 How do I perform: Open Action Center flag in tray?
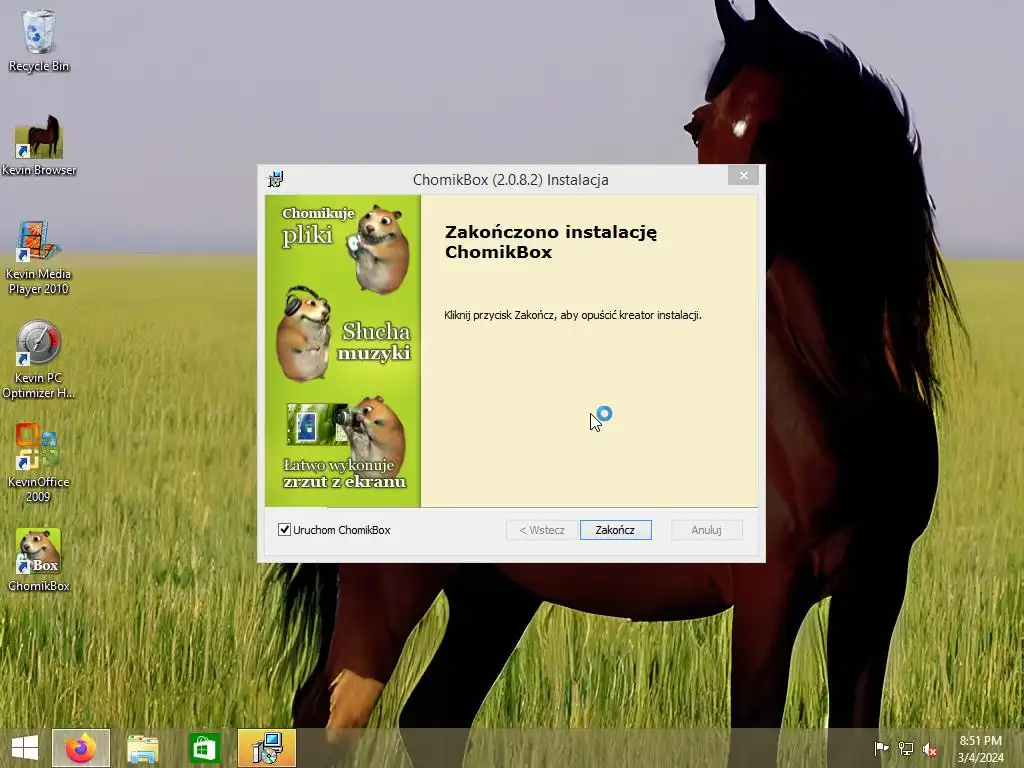click(881, 748)
